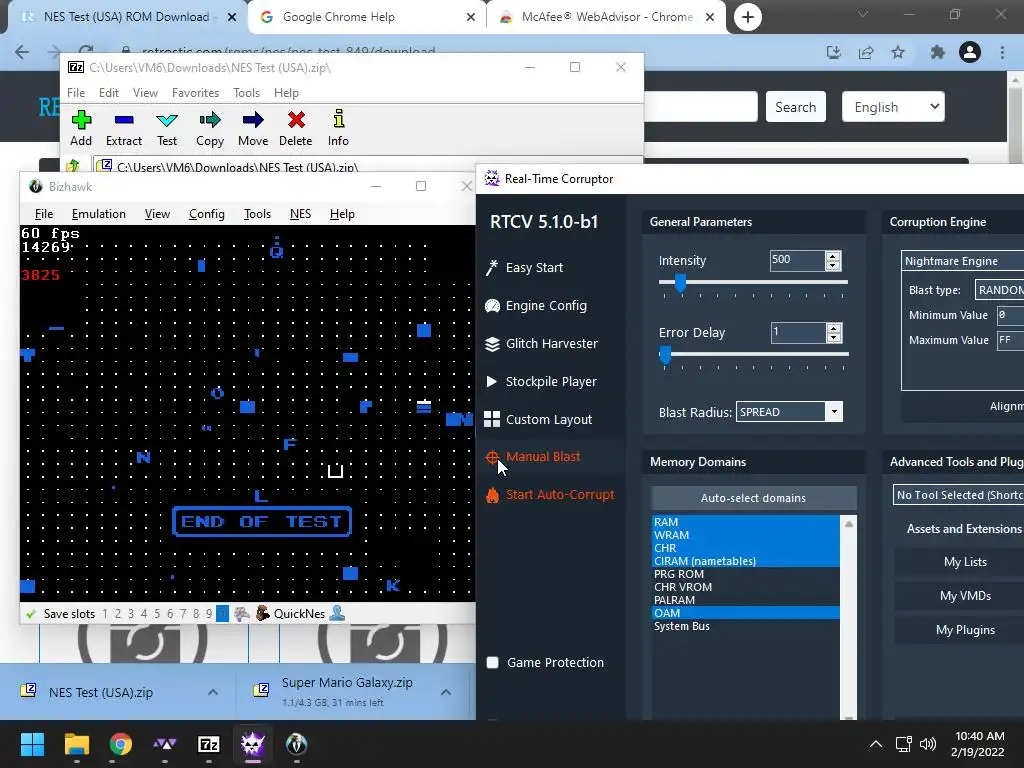Bookmark page with the star icon
This screenshot has width=1024, height=768.
coord(899,52)
